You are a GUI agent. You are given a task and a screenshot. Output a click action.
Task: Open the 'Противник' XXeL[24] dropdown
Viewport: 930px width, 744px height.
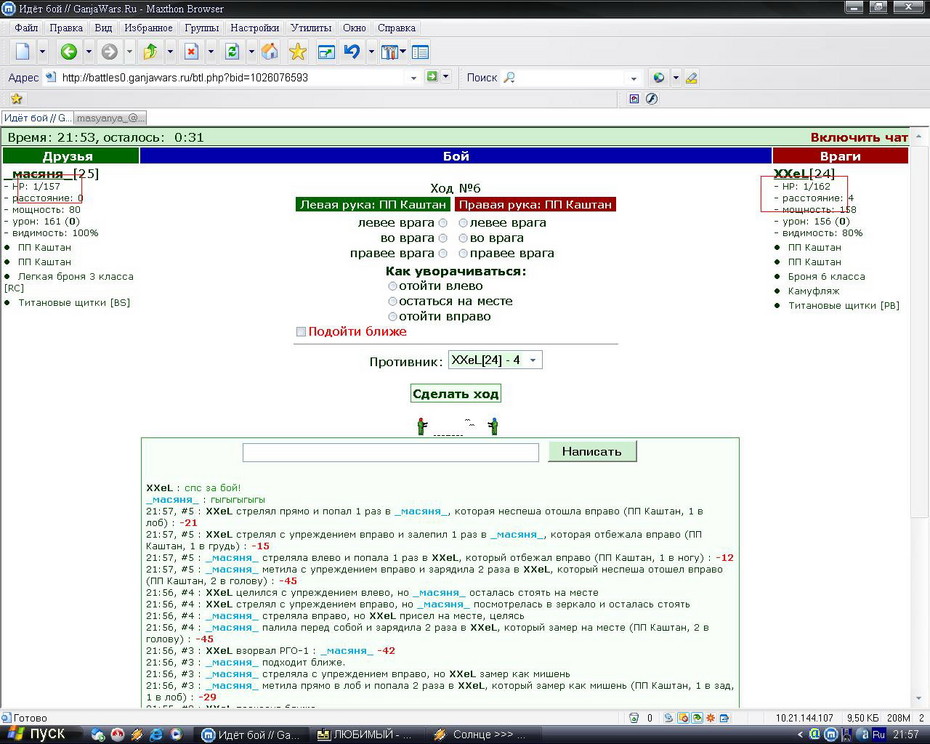495,360
